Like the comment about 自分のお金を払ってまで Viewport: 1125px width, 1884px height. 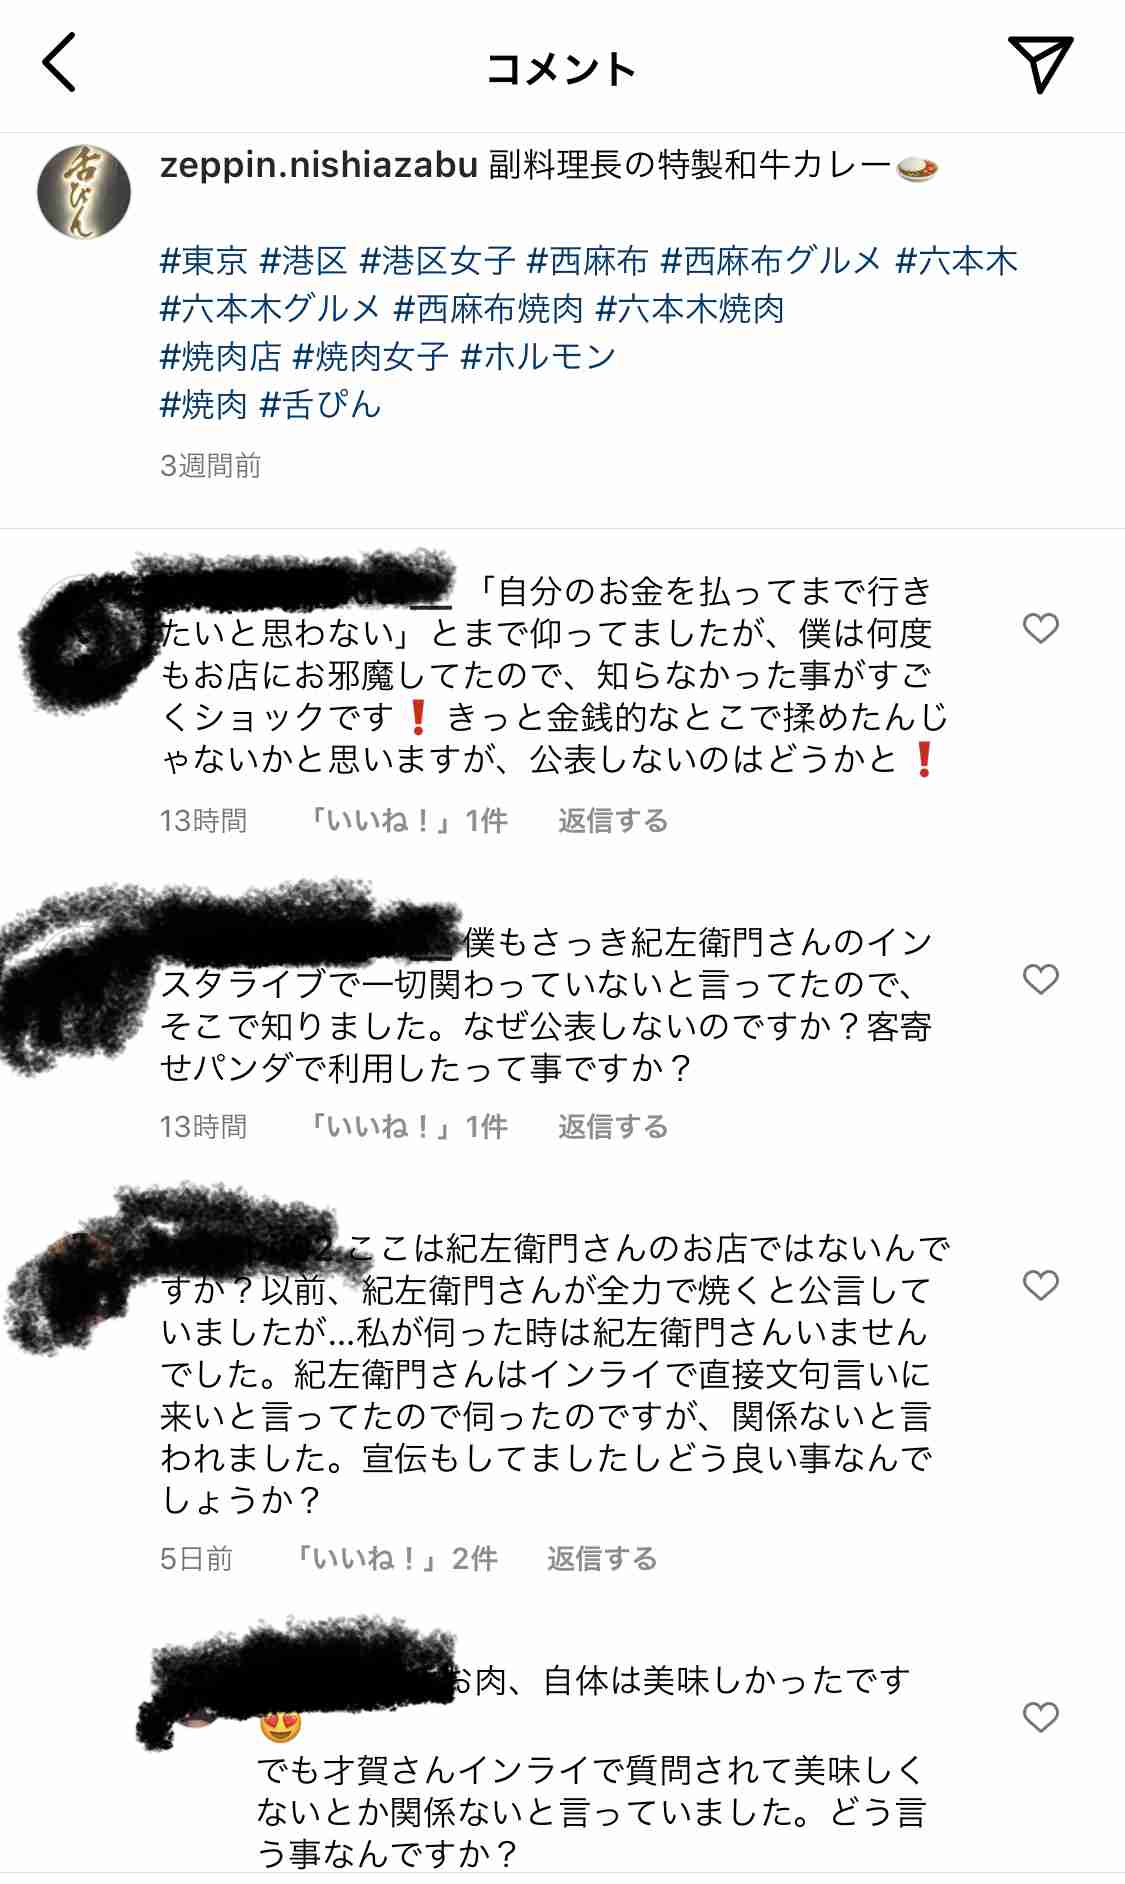point(1040,628)
